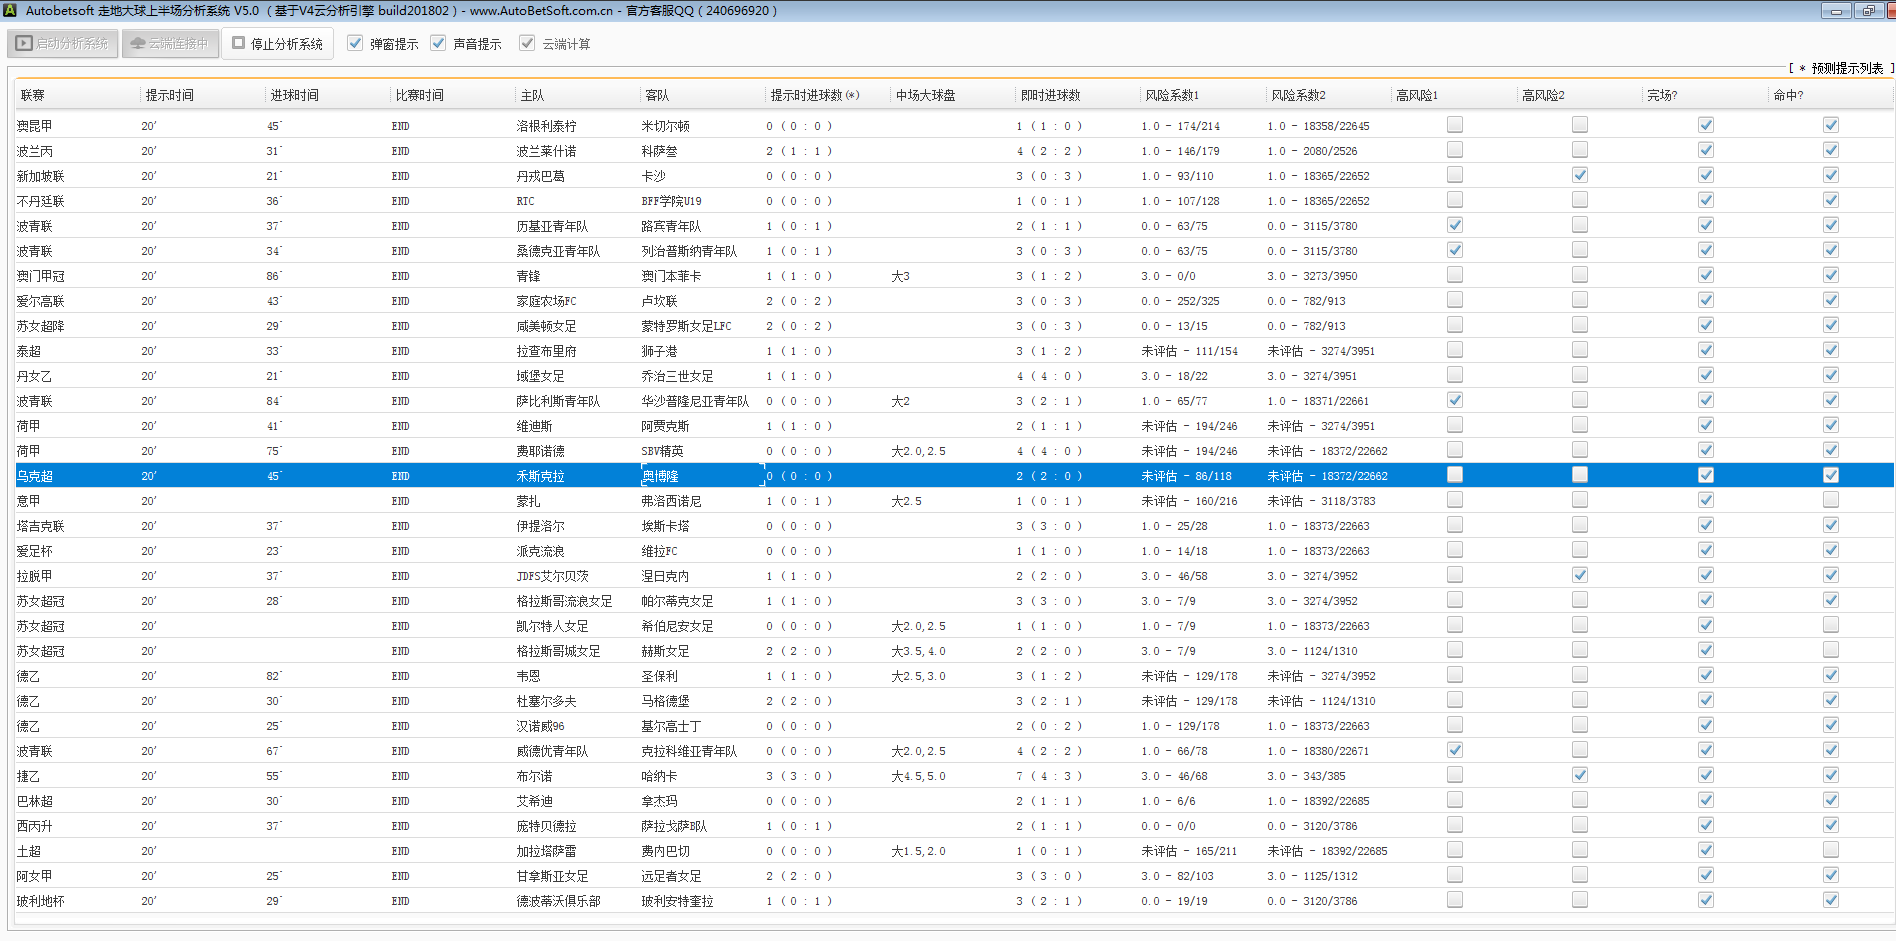This screenshot has width=1896, height=941.
Task: Click the stop square icon for 停止分析系统
Action: click(238, 43)
